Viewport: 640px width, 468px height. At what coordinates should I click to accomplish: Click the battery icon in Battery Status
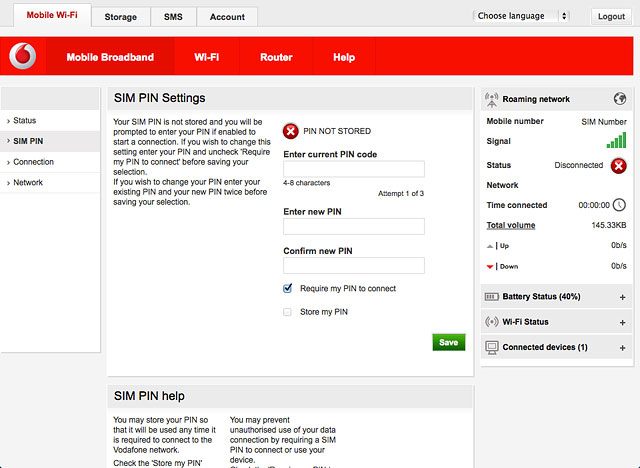(491, 297)
